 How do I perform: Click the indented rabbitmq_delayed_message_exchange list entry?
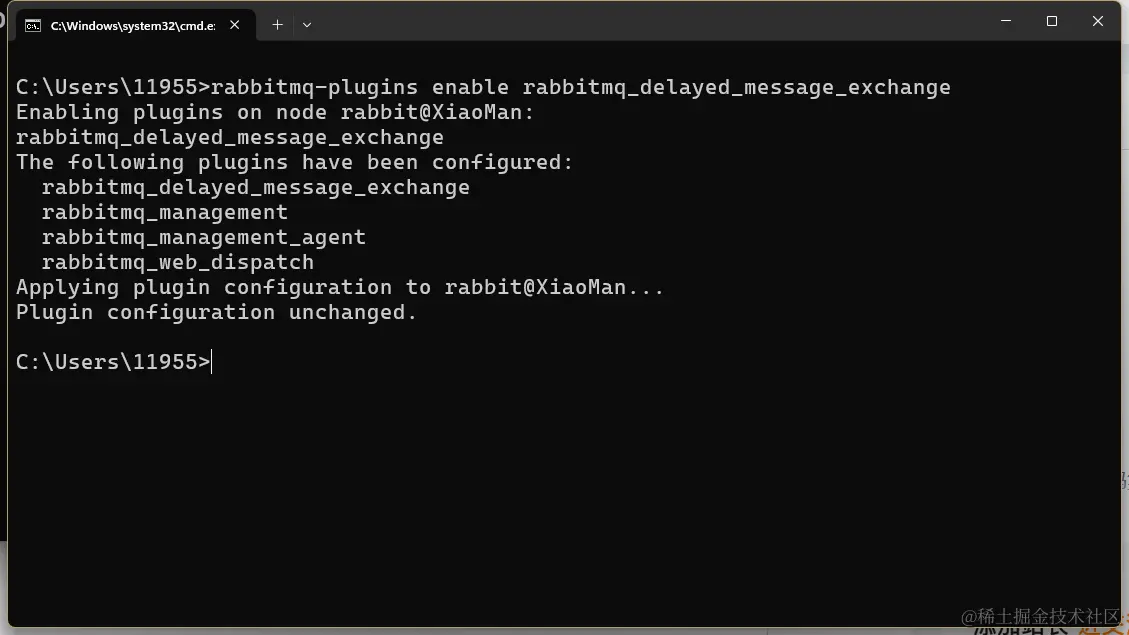click(256, 187)
